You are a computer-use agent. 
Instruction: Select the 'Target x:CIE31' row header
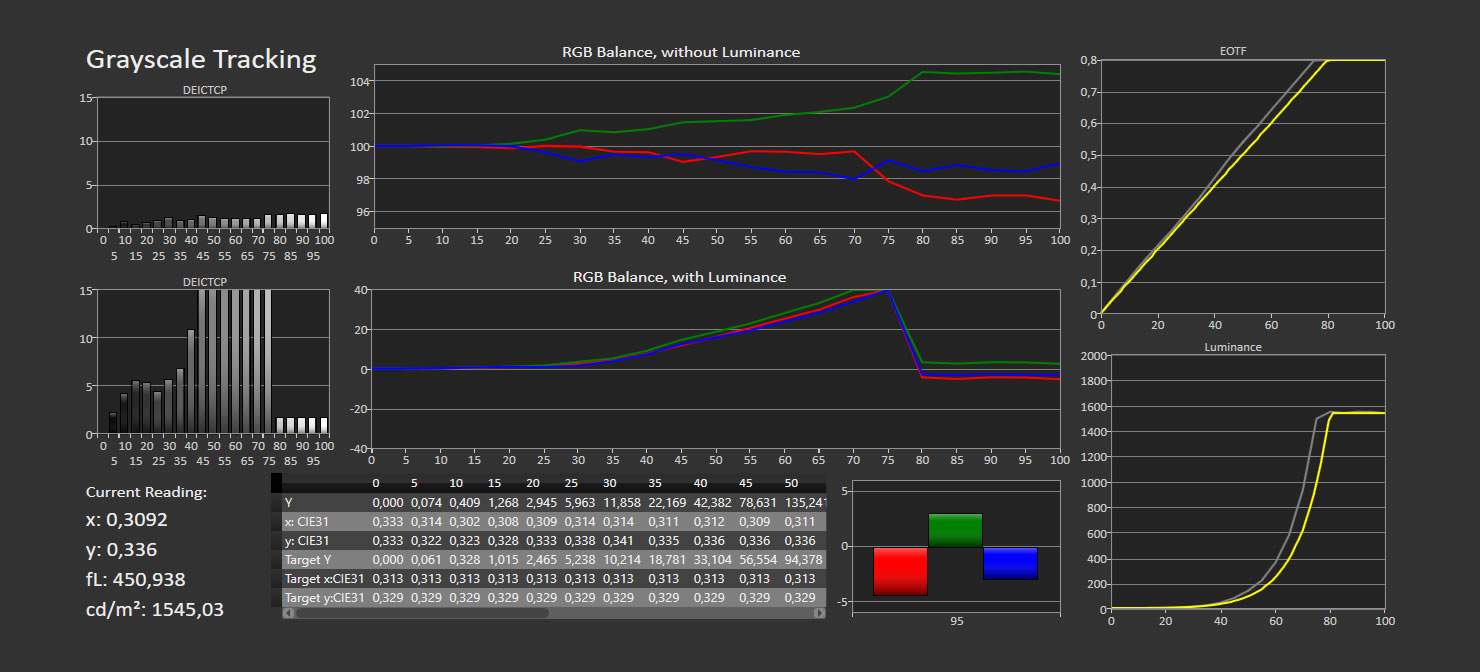pos(327,578)
